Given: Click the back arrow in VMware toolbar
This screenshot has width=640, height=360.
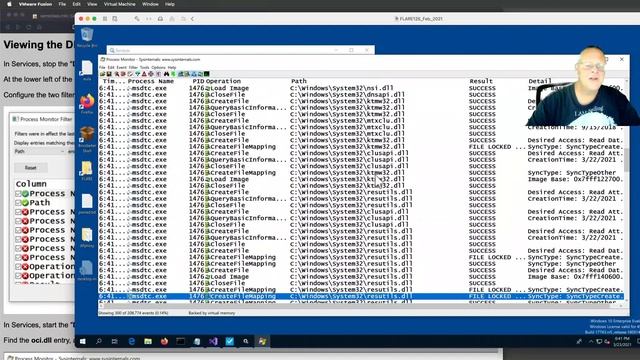Looking at the screenshot, I should [x=192, y=19].
